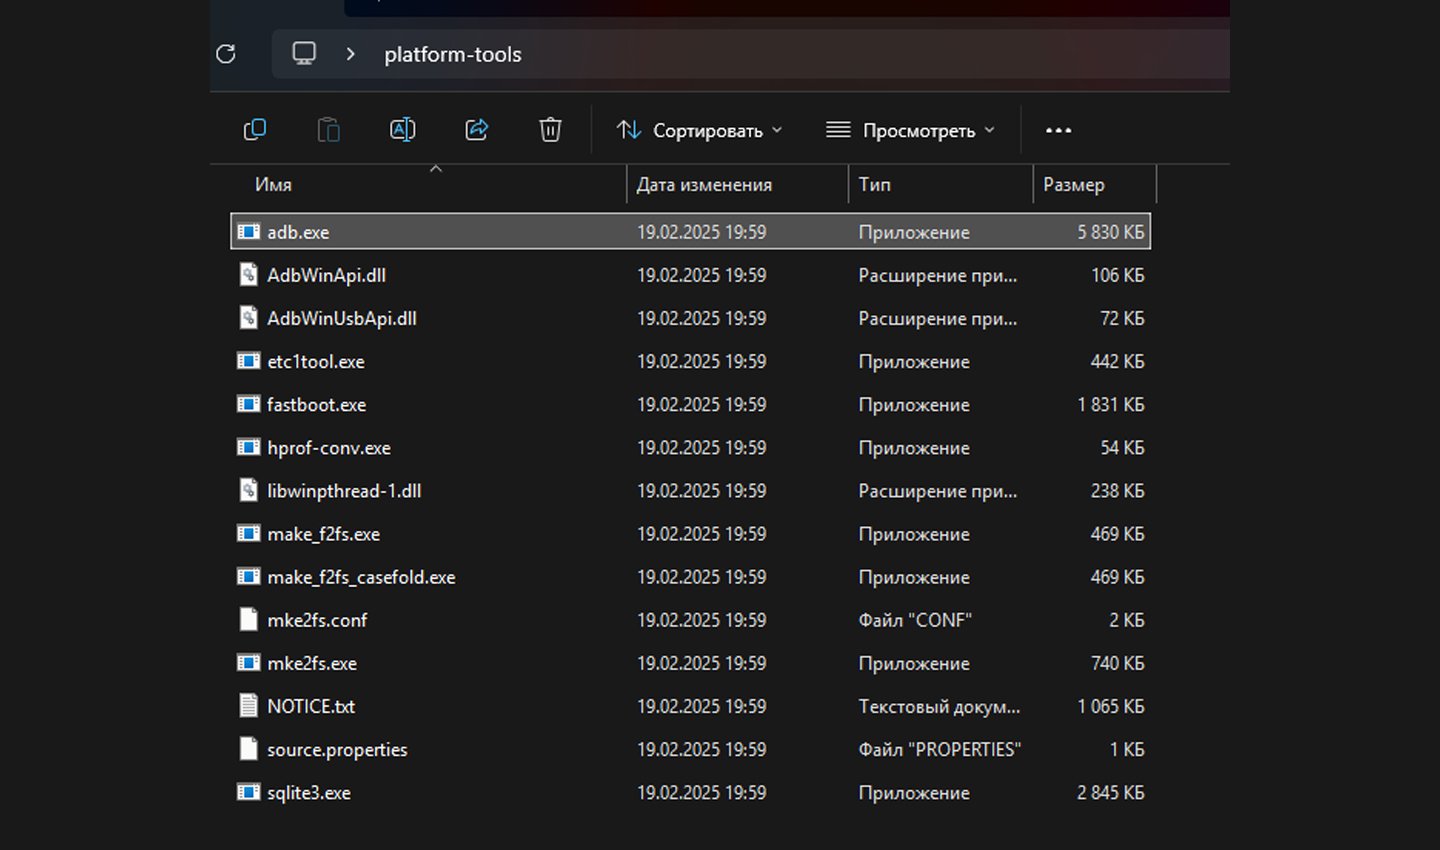Viewport: 1440px width, 850px height.
Task: Click the Share icon in the toolbar
Action: (x=477, y=129)
